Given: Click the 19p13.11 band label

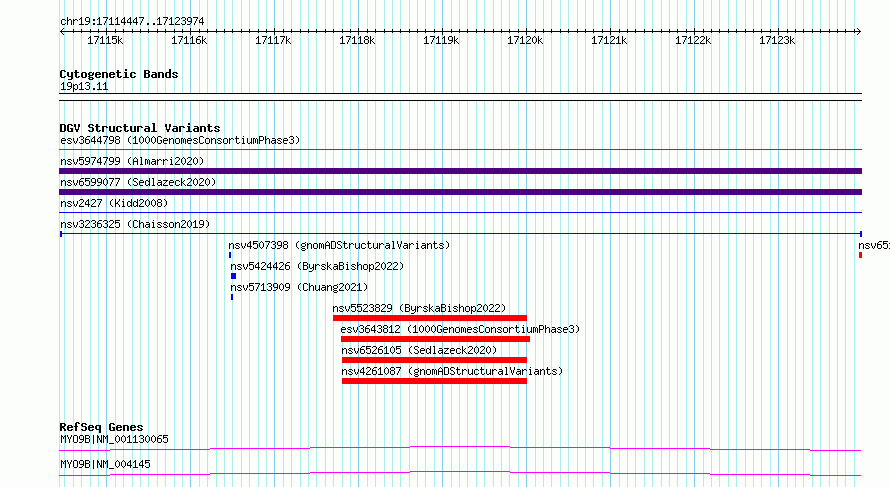Looking at the screenshot, I should tap(84, 86).
